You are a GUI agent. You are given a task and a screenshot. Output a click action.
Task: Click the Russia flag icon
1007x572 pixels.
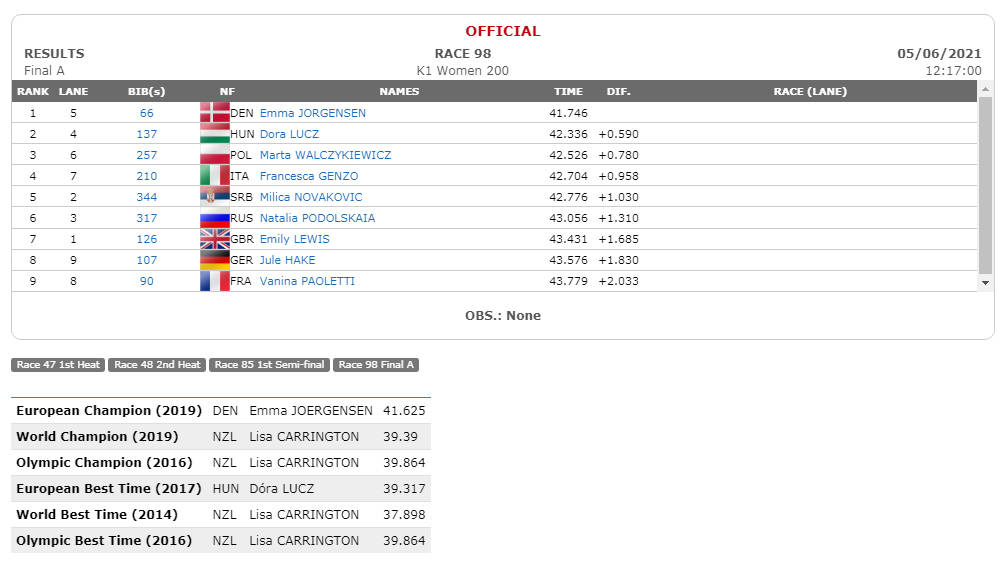click(215, 218)
